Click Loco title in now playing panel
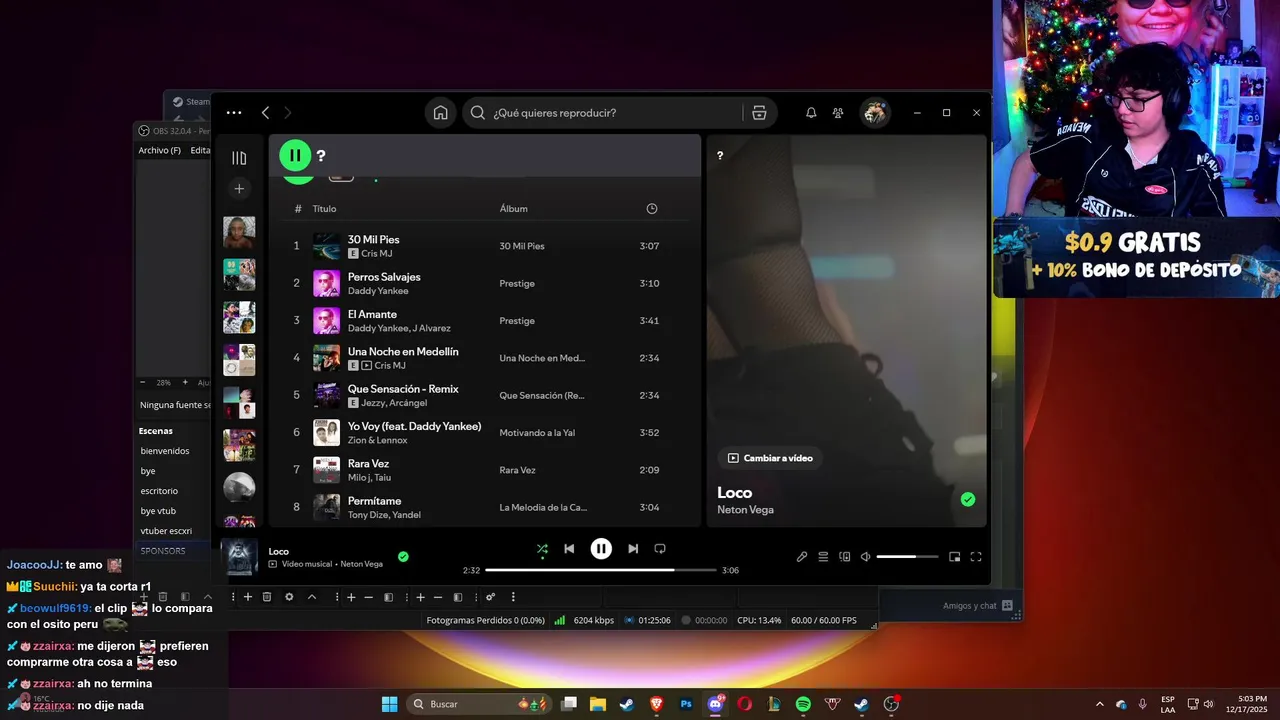 (734, 492)
